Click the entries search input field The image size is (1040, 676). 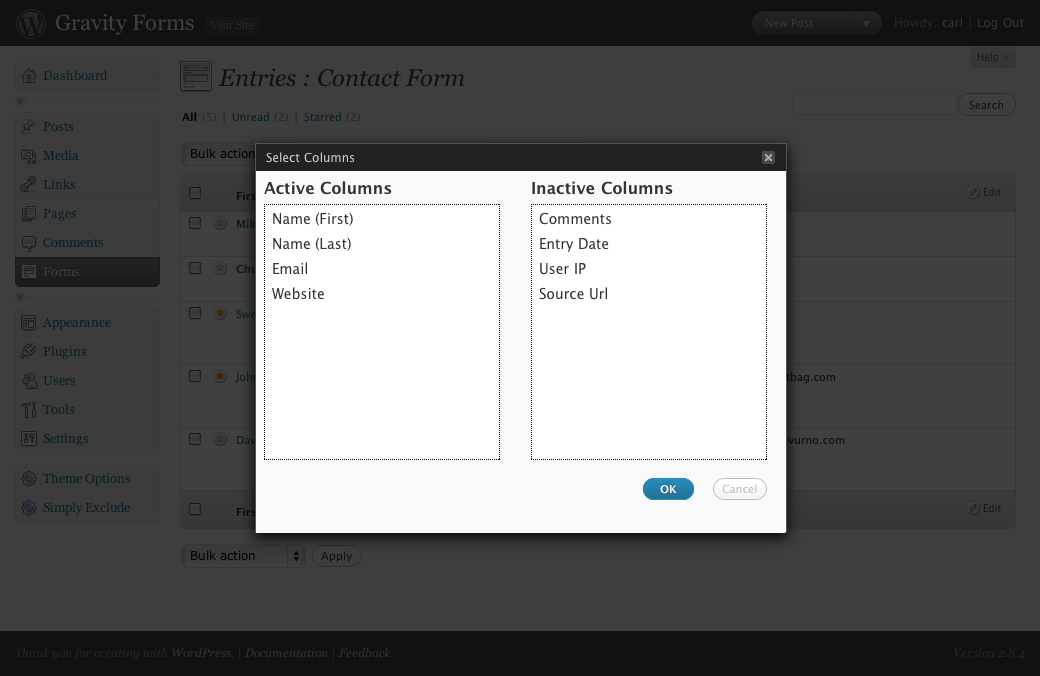point(874,105)
